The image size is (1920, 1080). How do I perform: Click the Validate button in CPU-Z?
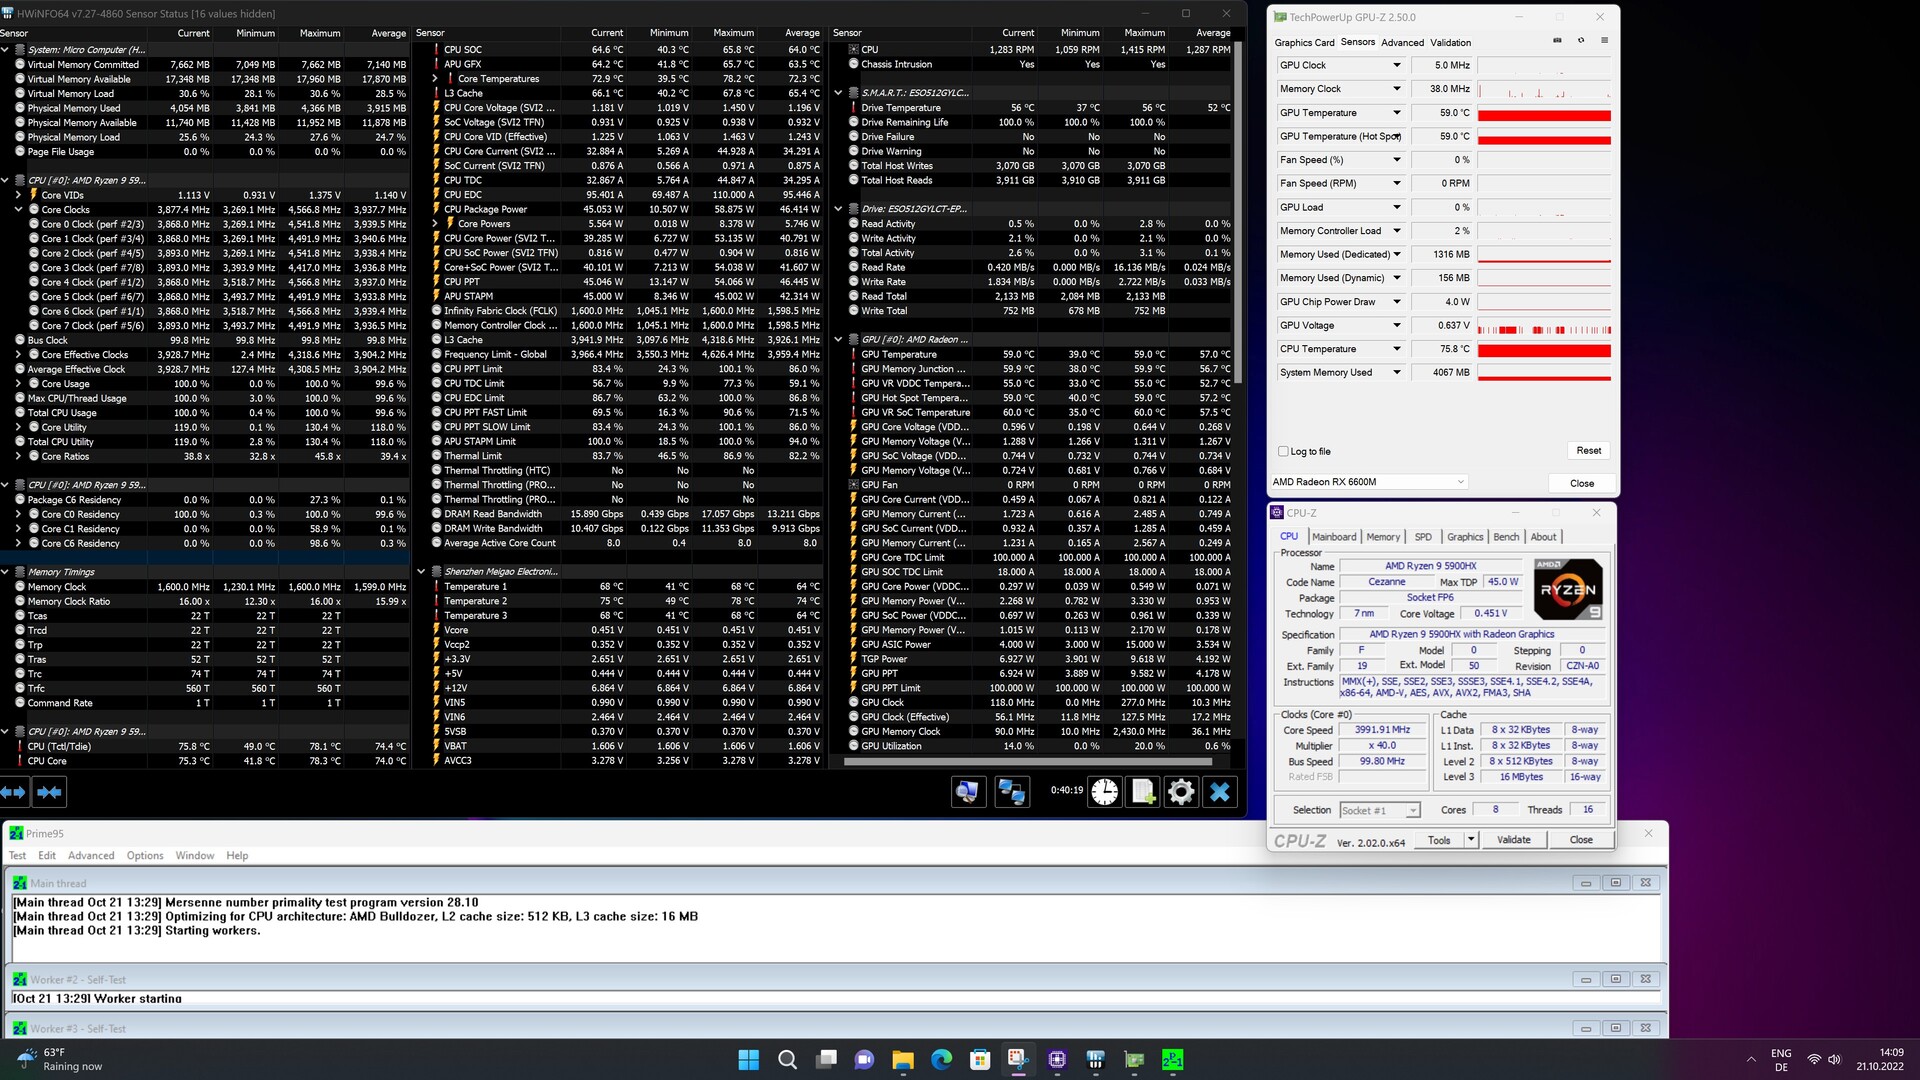pos(1513,840)
